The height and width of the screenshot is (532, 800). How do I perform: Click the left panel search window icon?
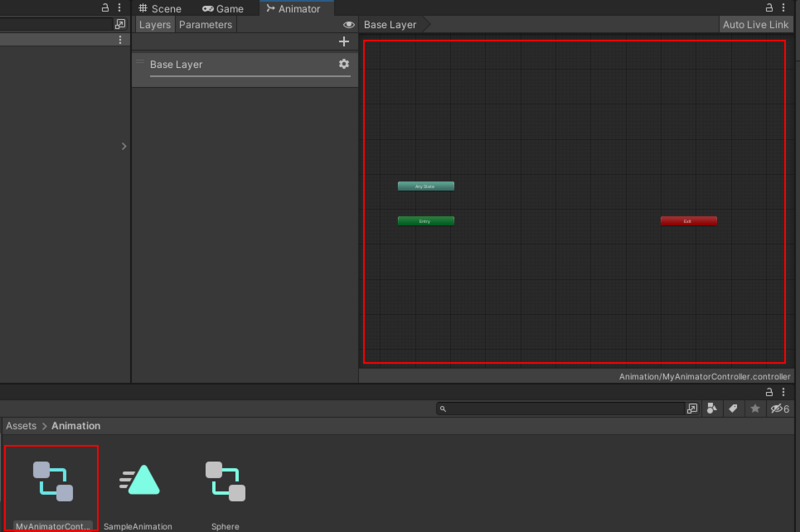tap(120, 24)
